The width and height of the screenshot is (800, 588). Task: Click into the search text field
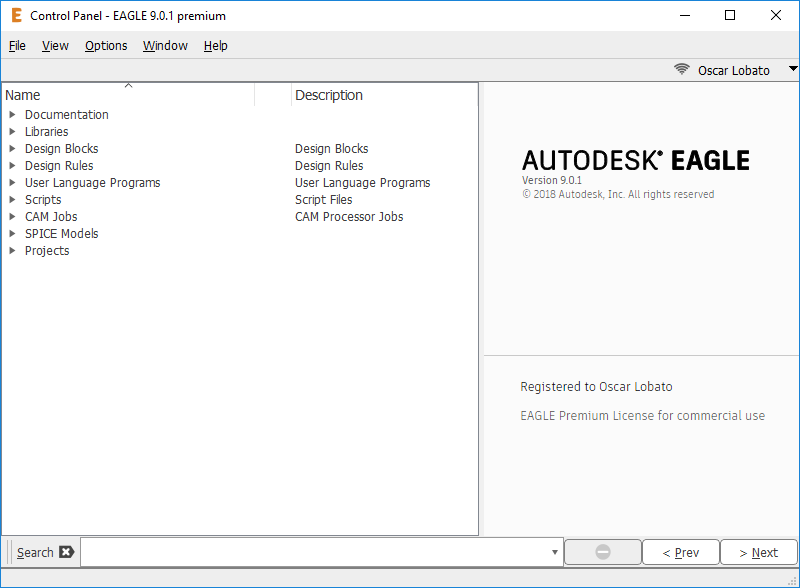[x=315, y=552]
